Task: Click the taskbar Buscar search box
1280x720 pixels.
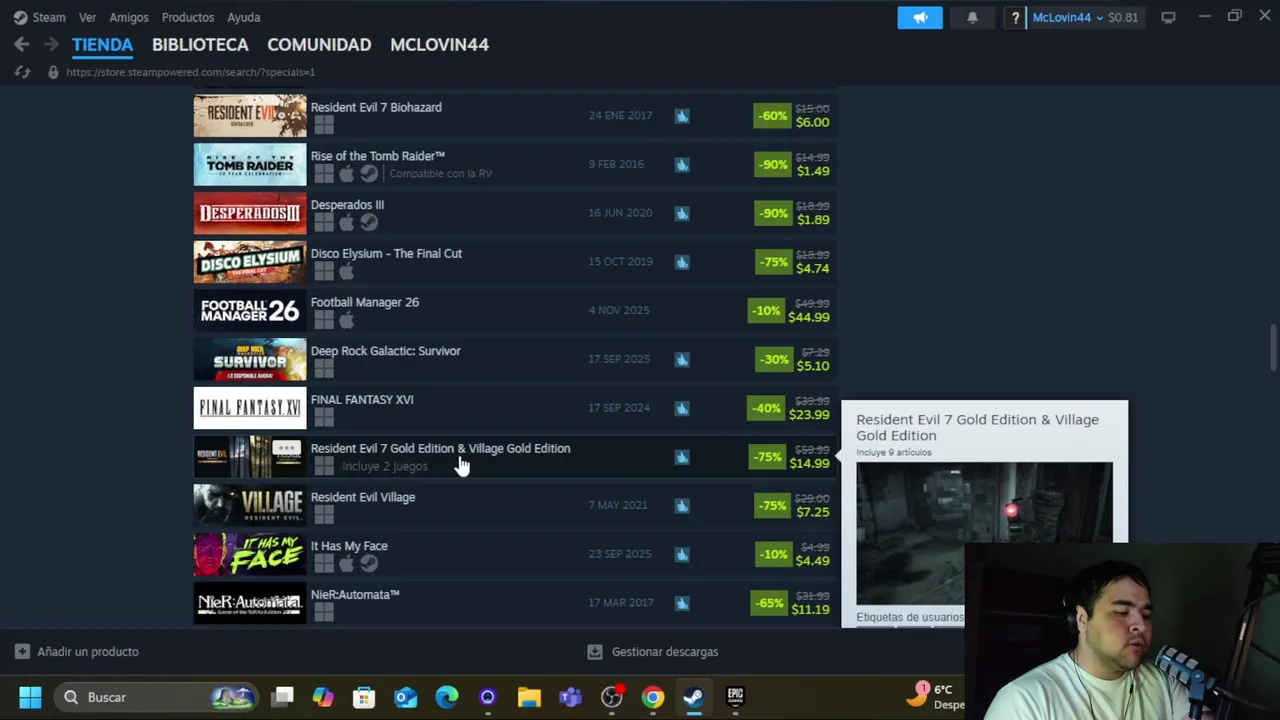Action: tap(156, 697)
